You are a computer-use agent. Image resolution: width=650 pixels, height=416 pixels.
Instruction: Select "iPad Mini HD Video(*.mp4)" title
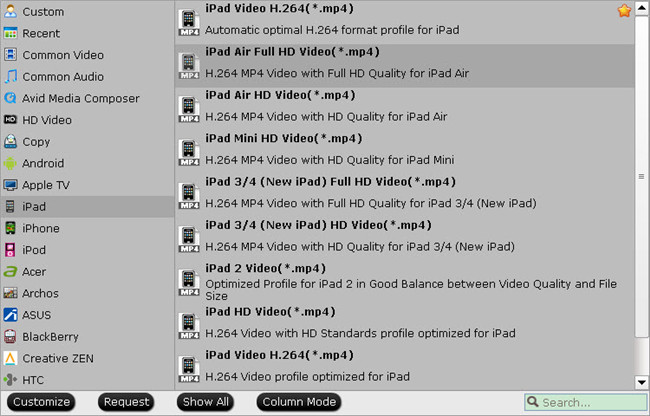(x=284, y=138)
